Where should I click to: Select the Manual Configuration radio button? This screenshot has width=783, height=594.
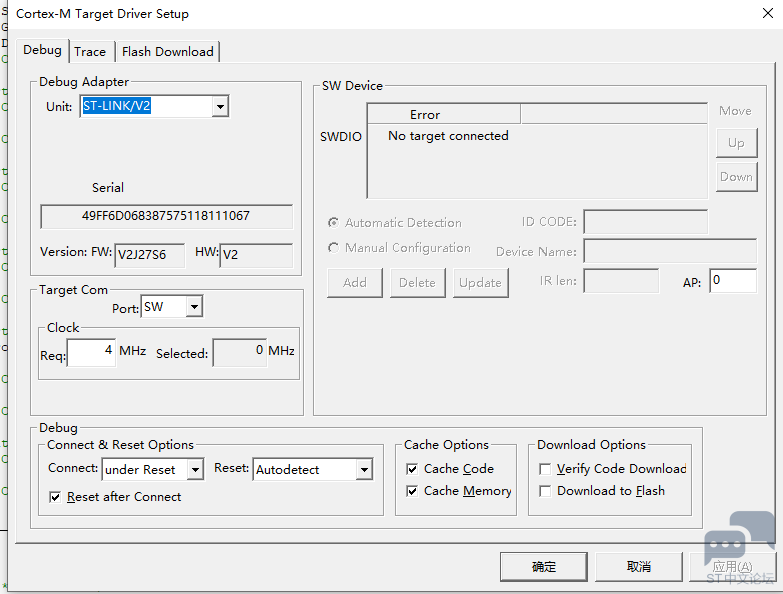coord(334,248)
